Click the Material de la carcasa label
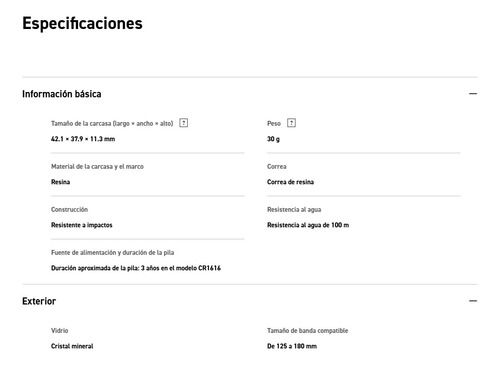The width and height of the screenshot is (500, 365). [97, 166]
